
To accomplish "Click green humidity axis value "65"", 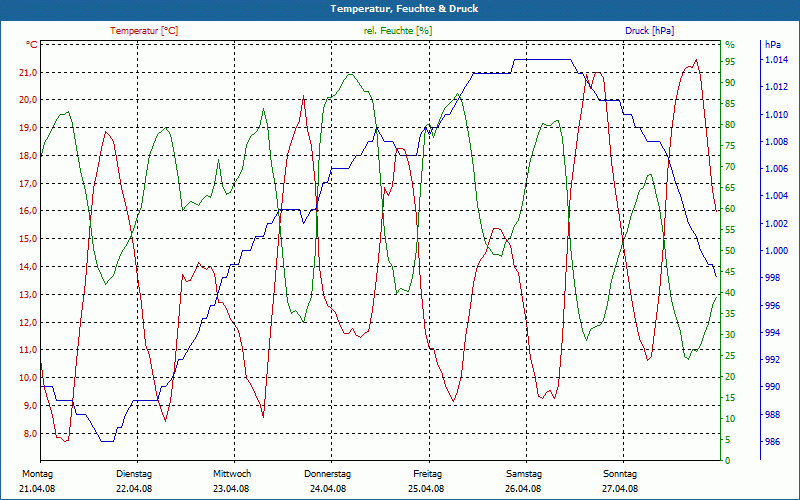I will click(730, 188).
